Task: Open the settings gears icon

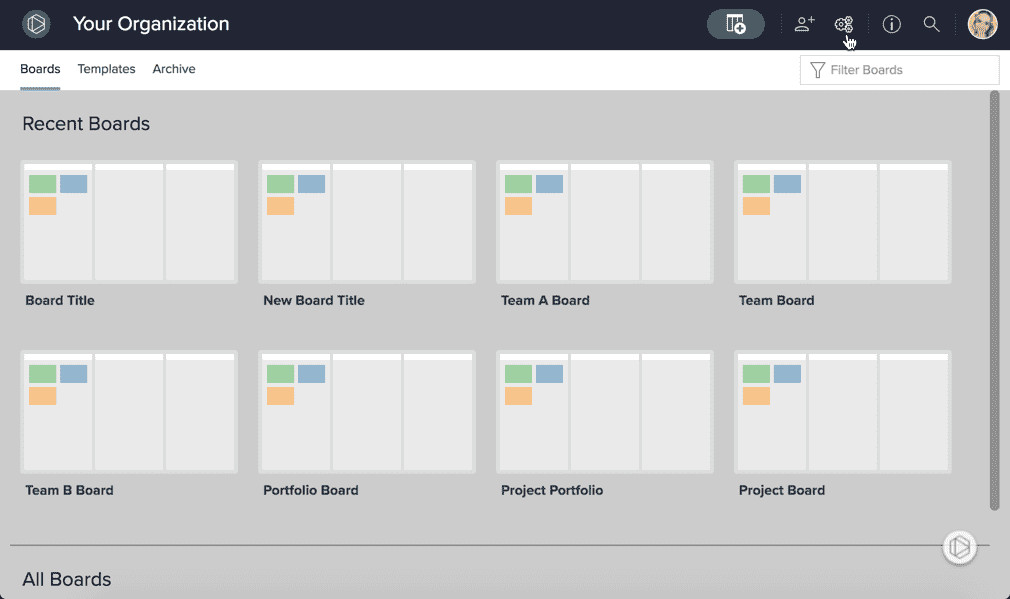Action: (844, 24)
